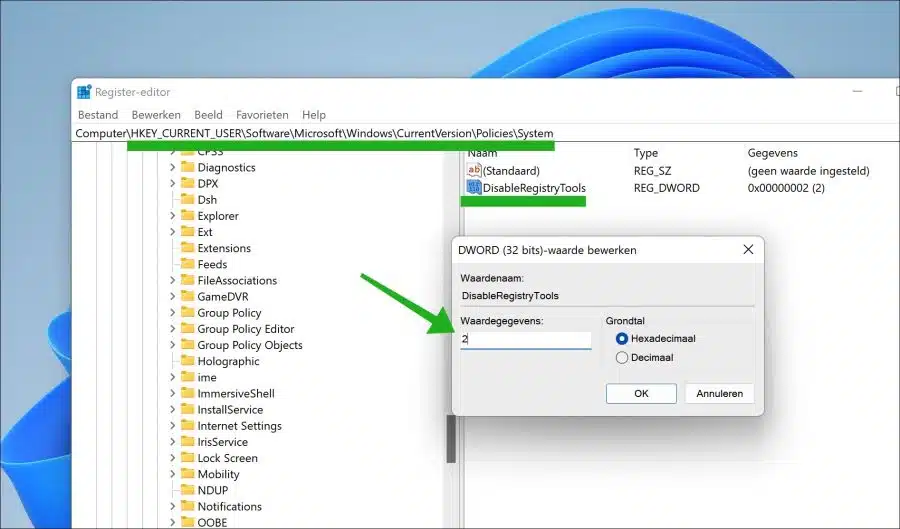Click the Group Policy Objects folder icon
The height and width of the screenshot is (529, 900).
coord(188,344)
